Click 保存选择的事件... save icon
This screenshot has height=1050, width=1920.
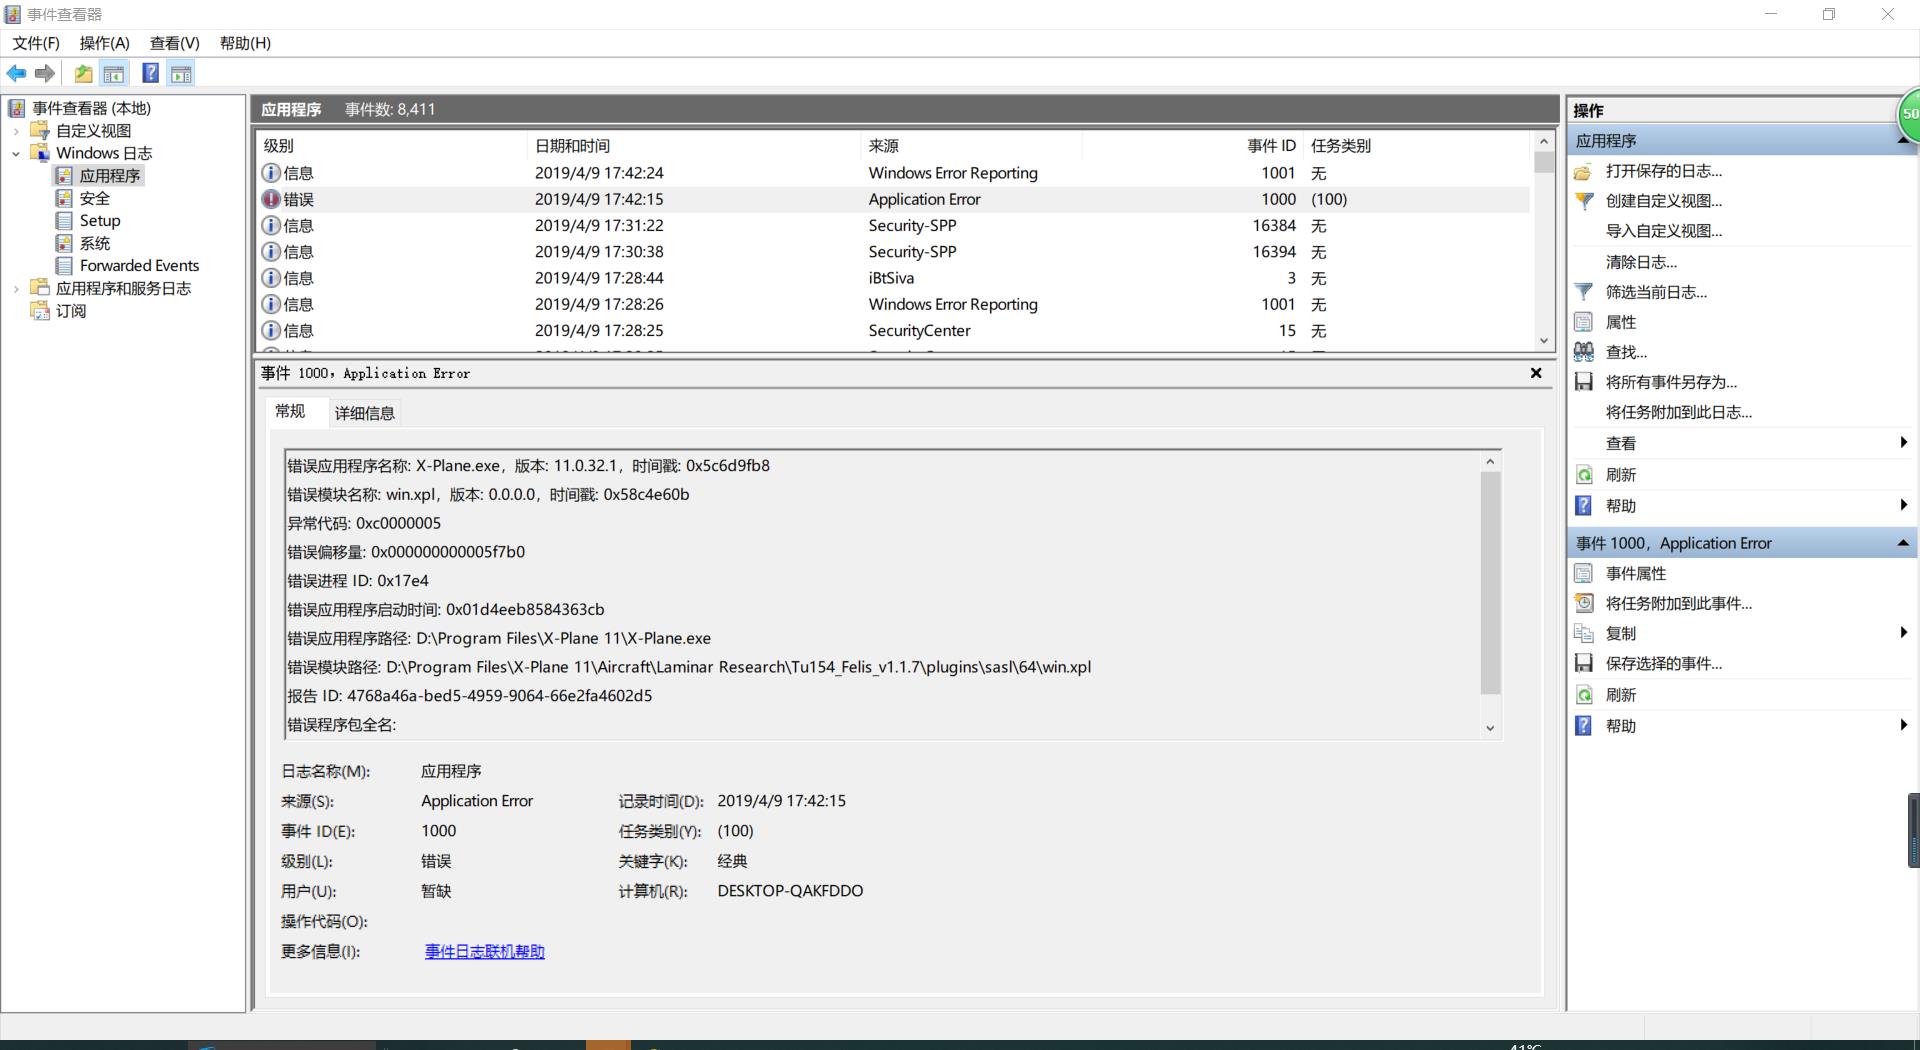1584,663
